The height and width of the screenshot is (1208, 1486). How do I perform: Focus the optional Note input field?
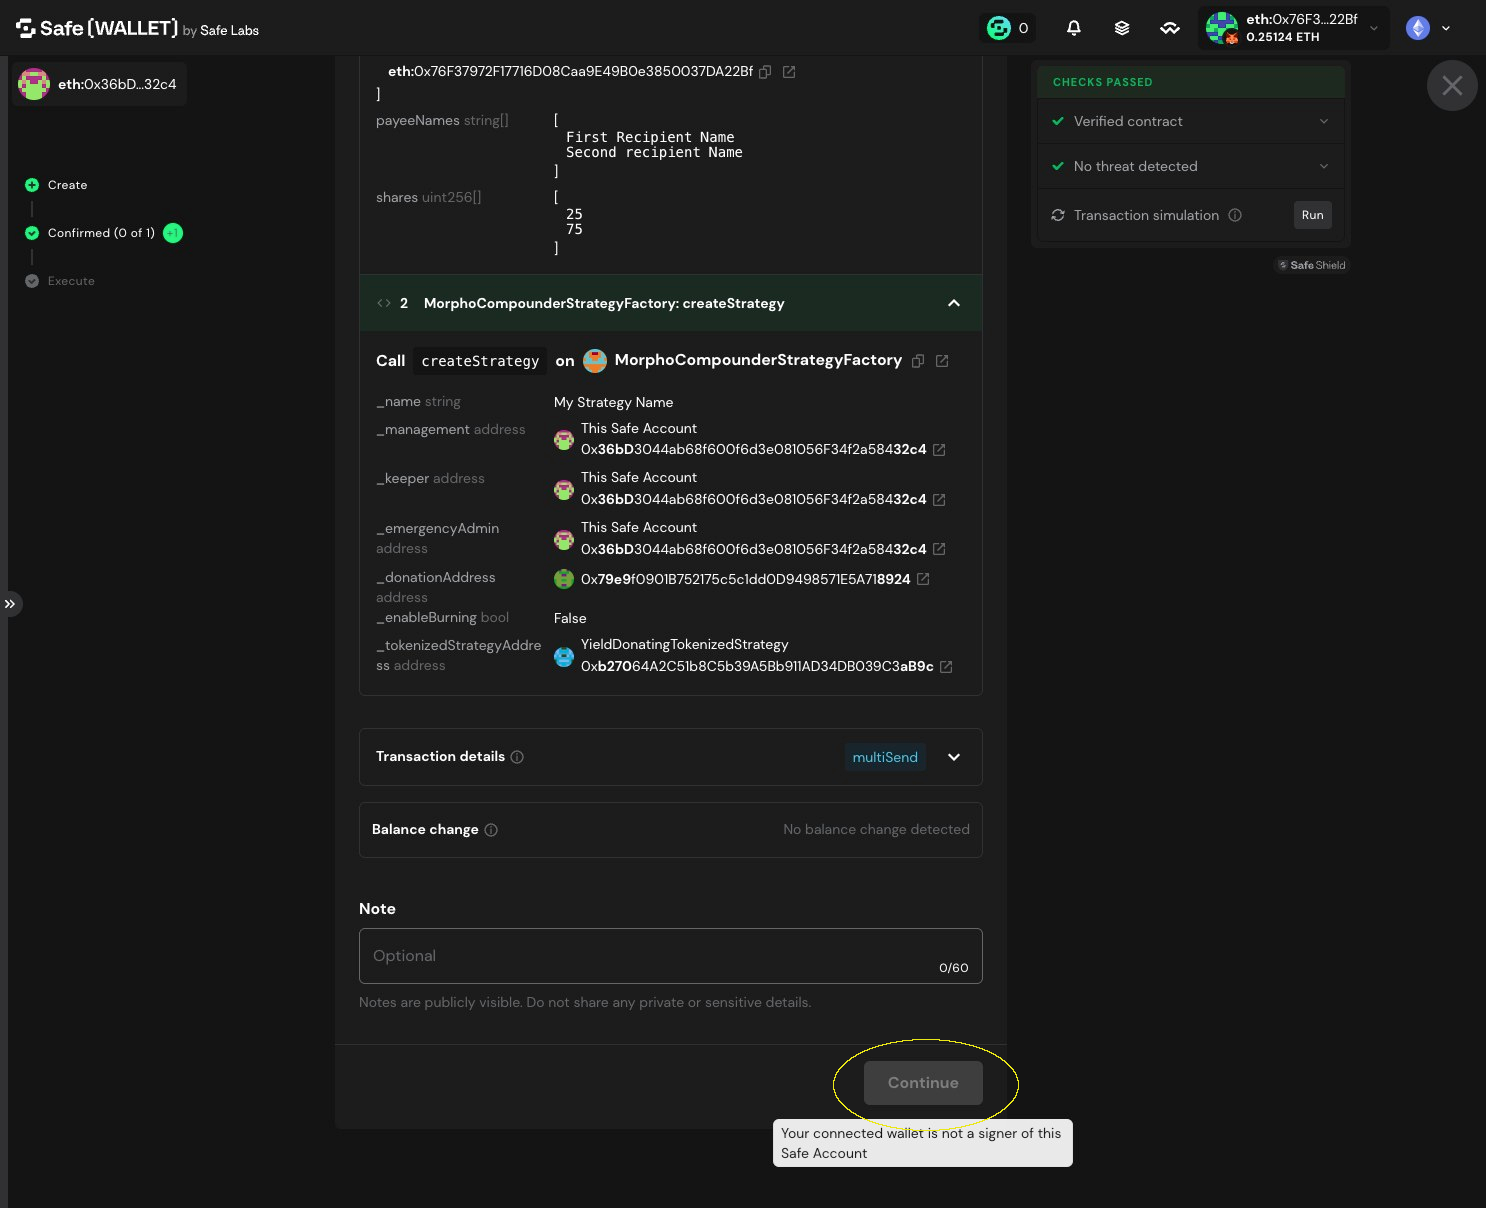click(x=671, y=956)
